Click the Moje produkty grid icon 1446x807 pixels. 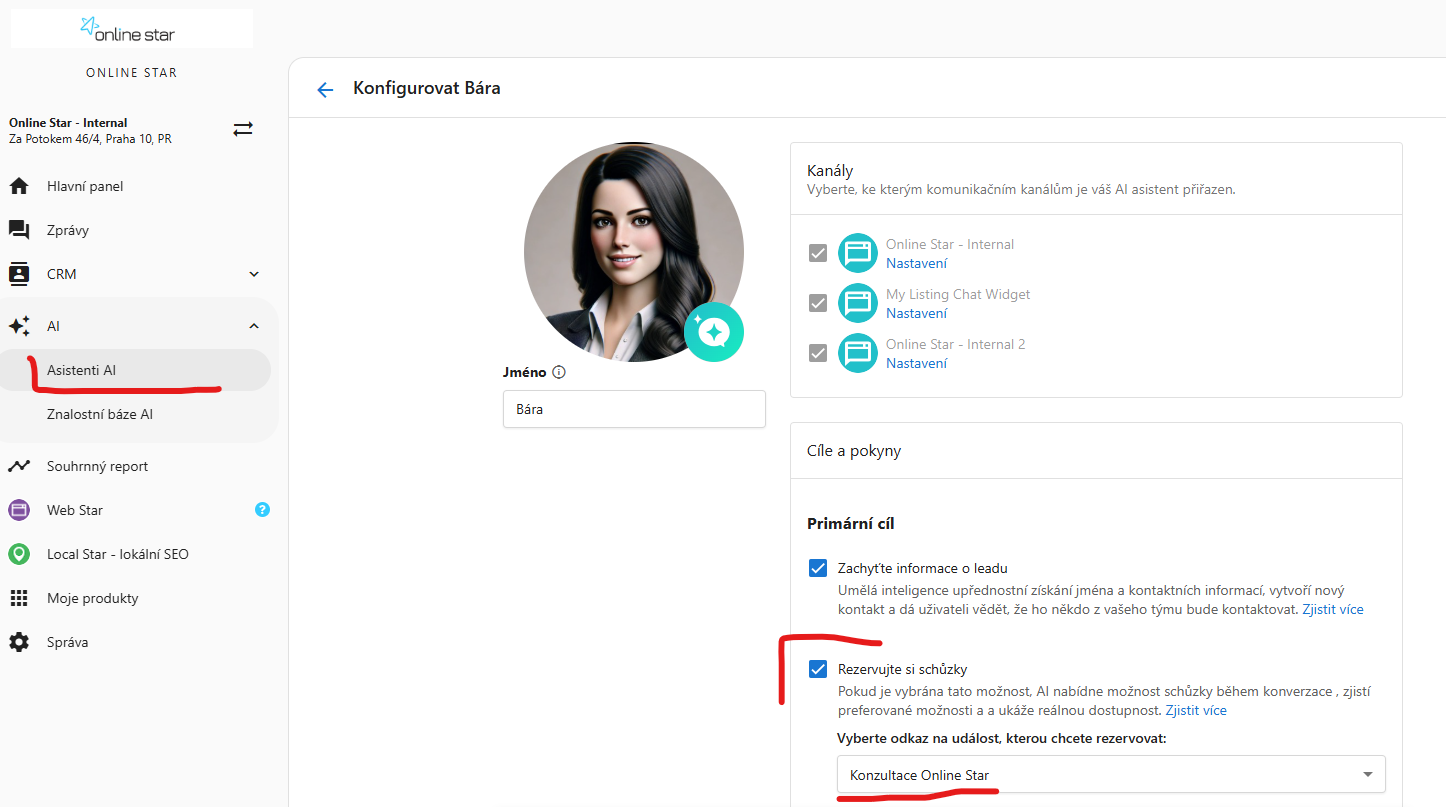pos(19,598)
